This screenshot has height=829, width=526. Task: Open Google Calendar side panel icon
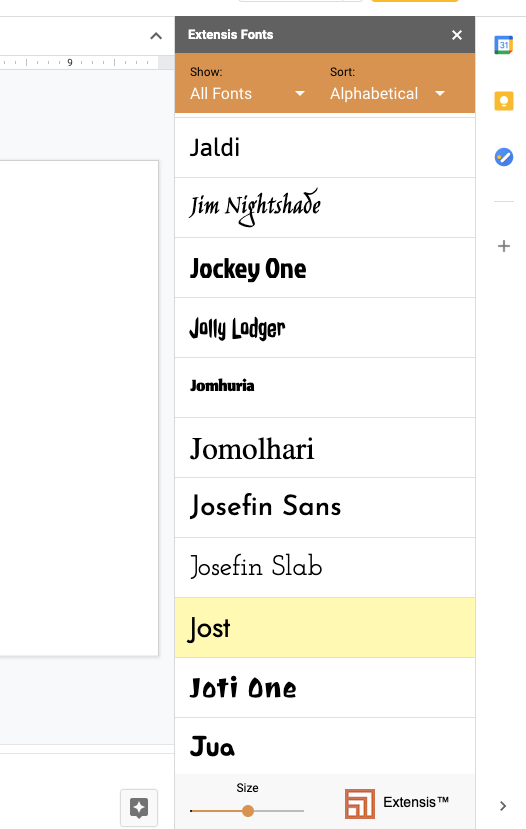503,45
